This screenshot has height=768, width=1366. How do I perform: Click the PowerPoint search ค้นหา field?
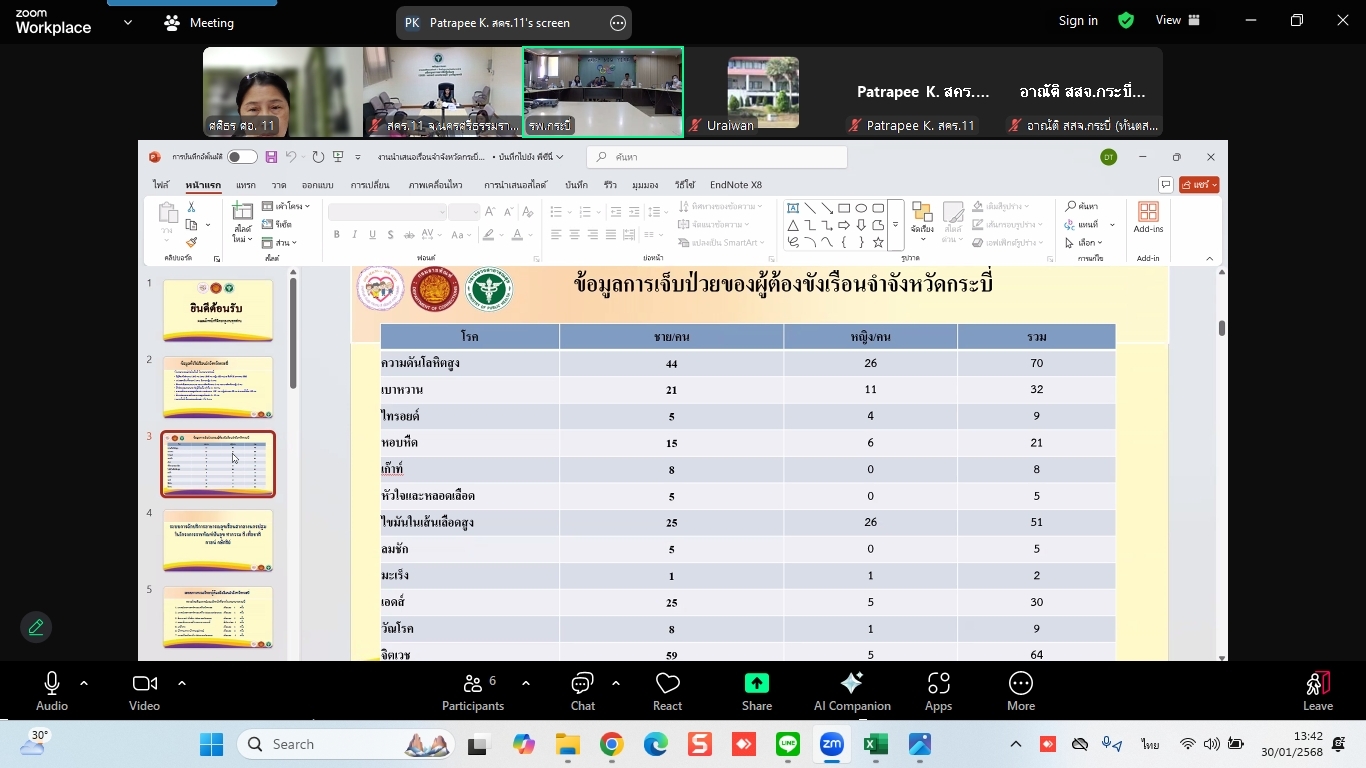[x=717, y=157]
